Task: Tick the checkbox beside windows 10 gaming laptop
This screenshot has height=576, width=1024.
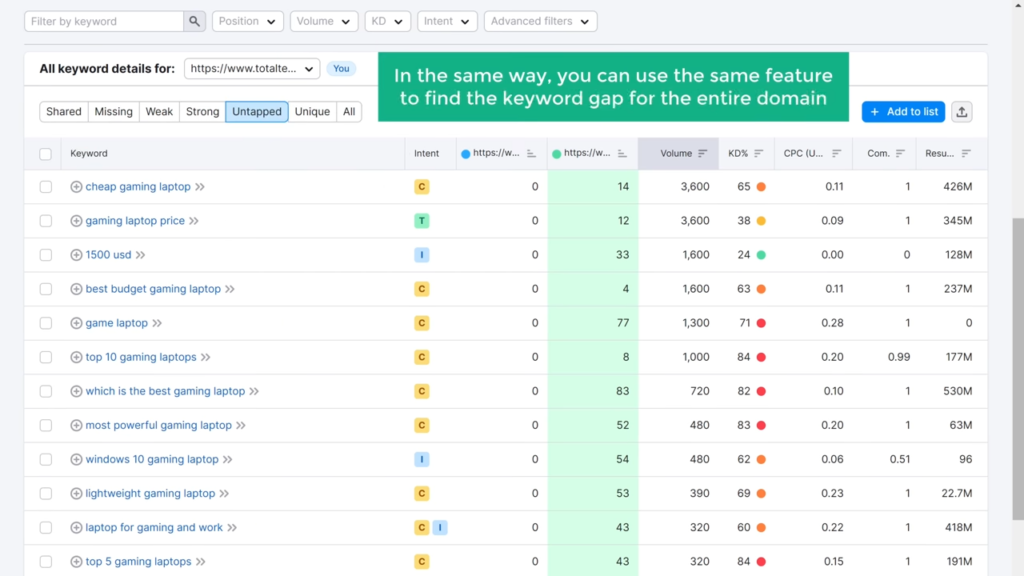Action: point(45,459)
